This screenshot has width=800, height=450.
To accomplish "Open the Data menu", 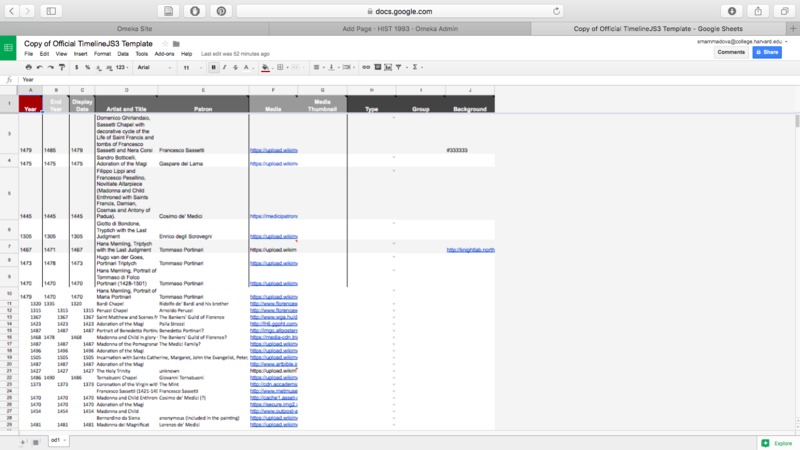I will point(123,54).
